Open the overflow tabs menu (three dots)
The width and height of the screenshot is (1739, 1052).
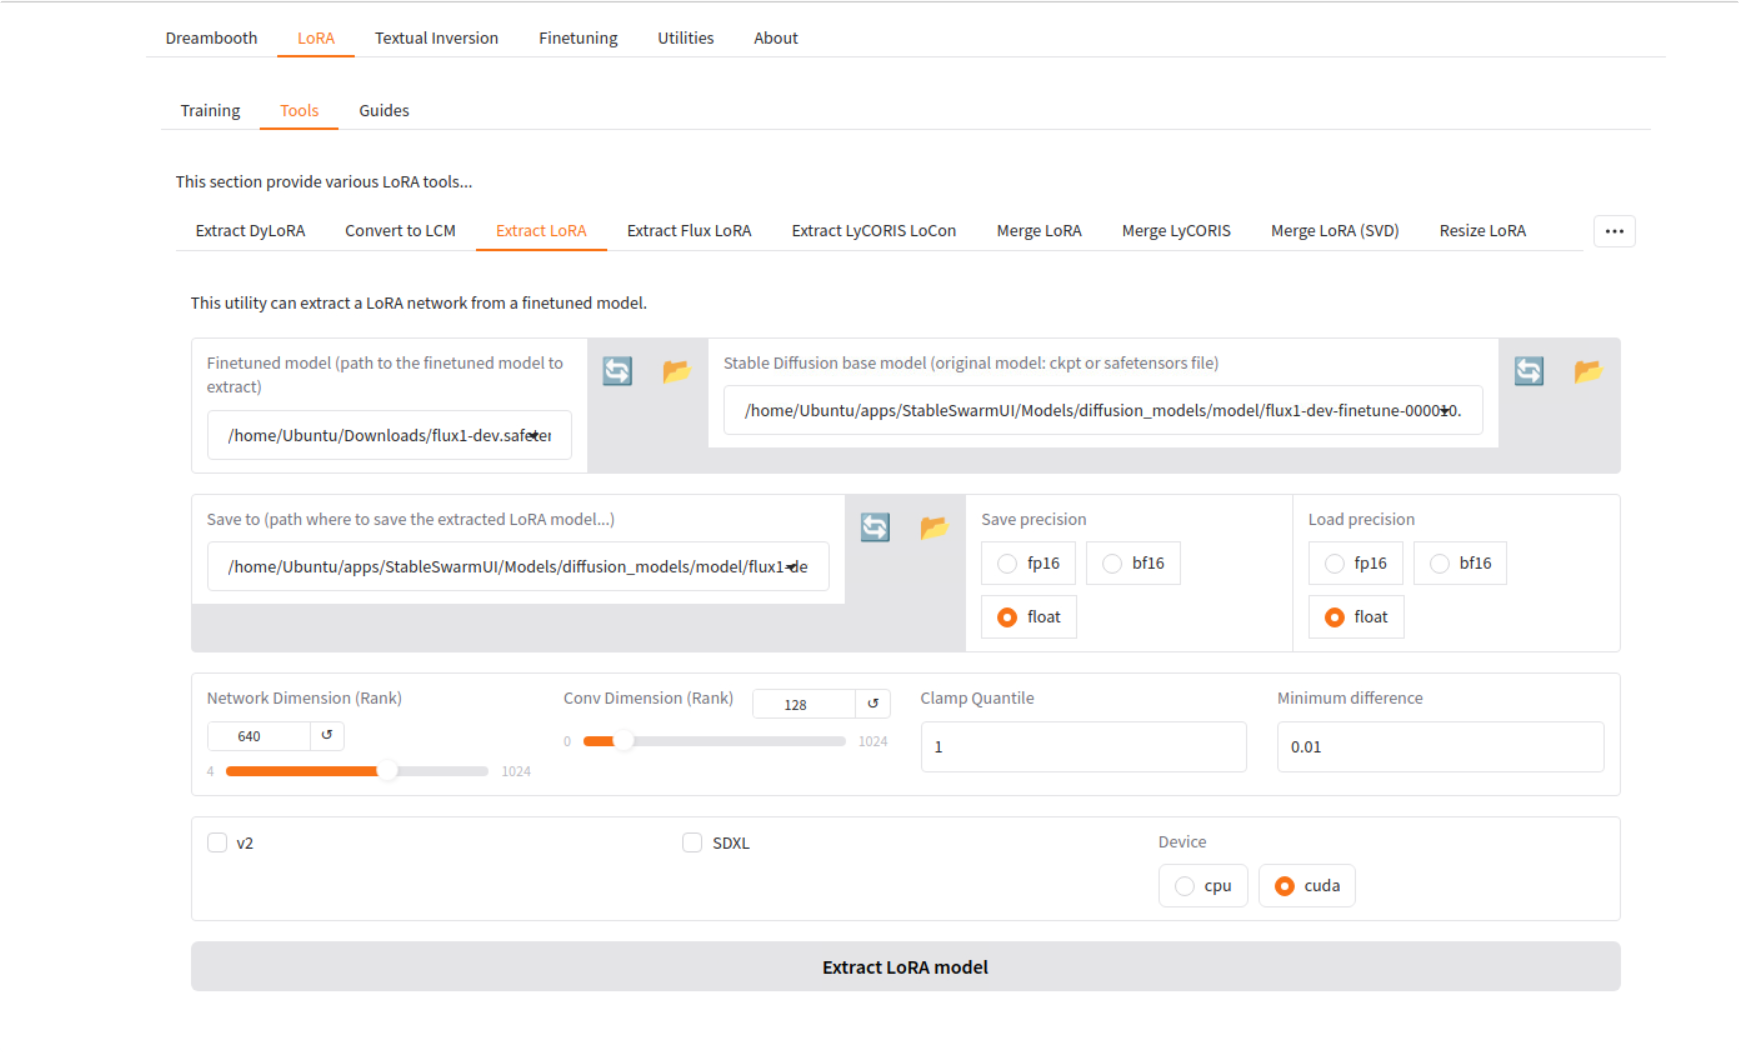[1614, 231]
